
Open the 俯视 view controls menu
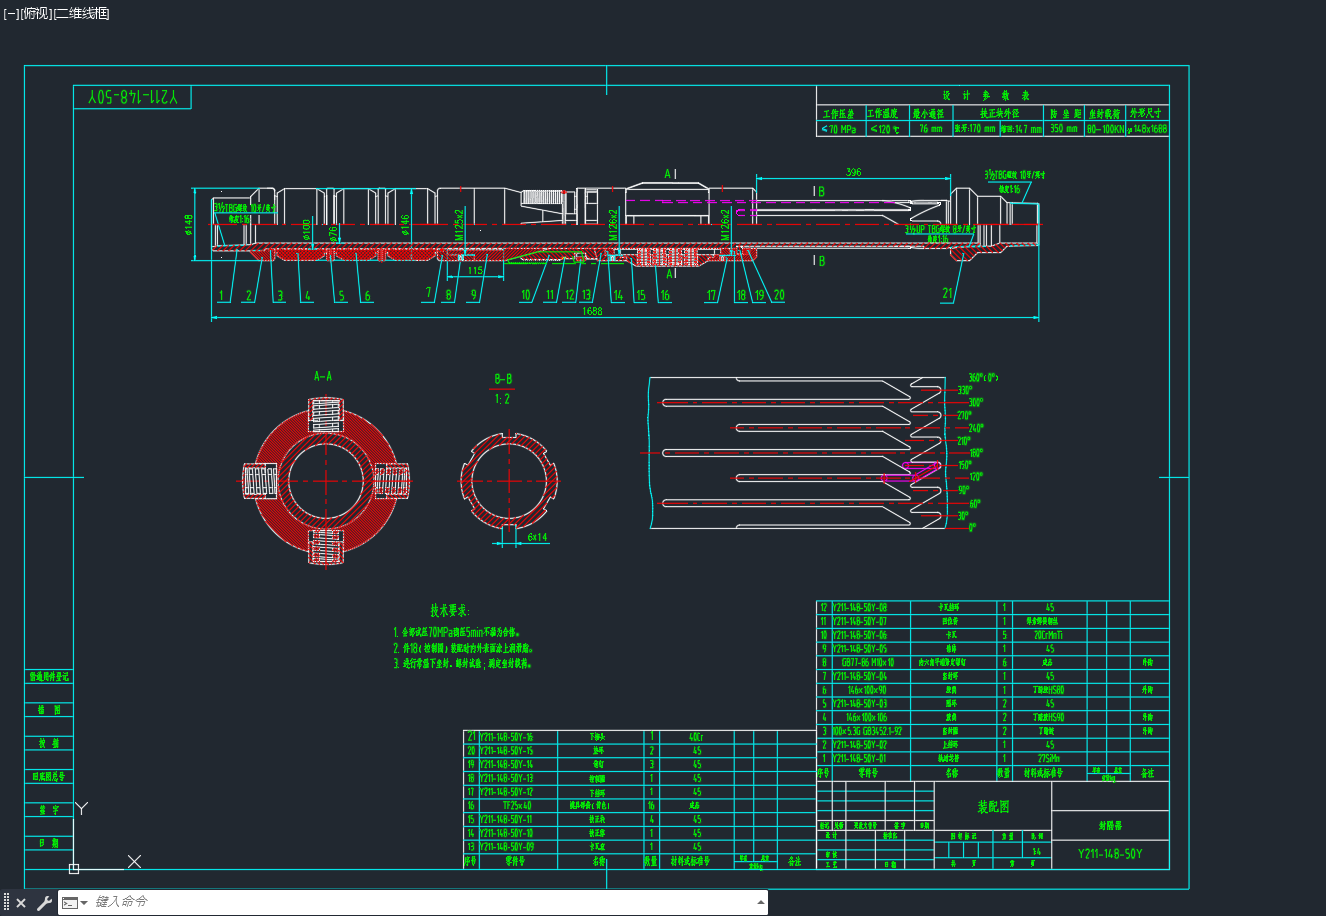tap(35, 13)
